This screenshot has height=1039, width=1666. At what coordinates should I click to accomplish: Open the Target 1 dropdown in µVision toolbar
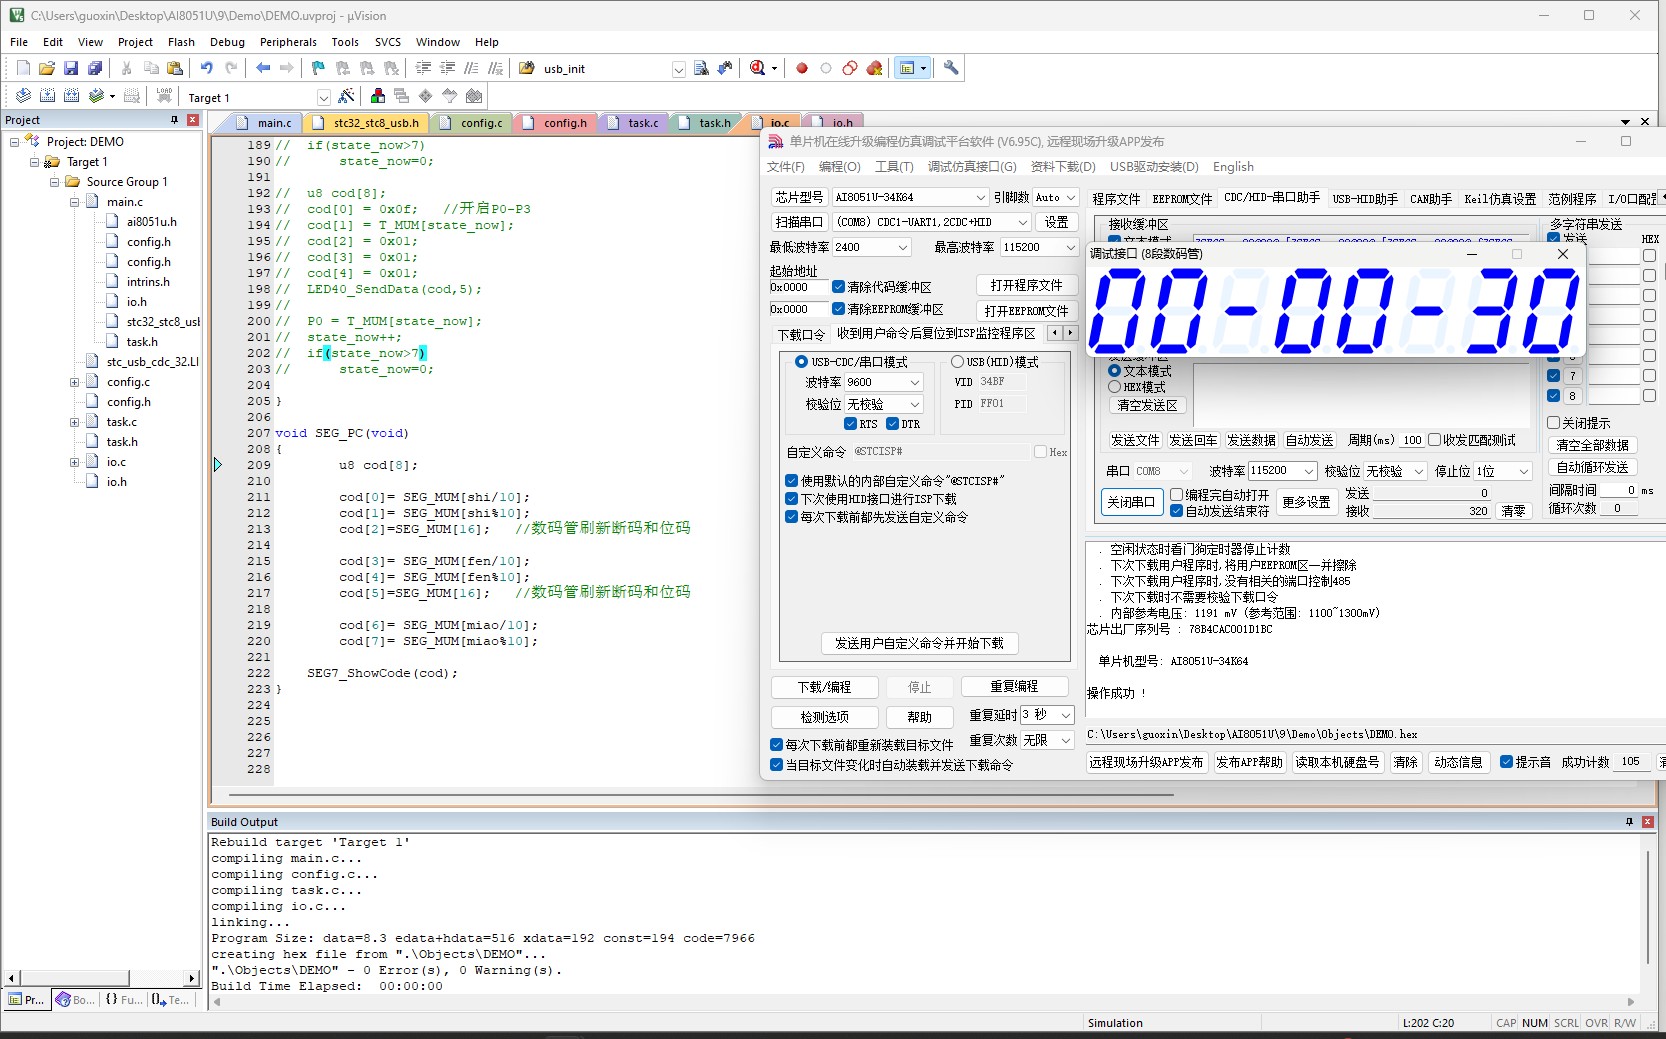pos(323,97)
